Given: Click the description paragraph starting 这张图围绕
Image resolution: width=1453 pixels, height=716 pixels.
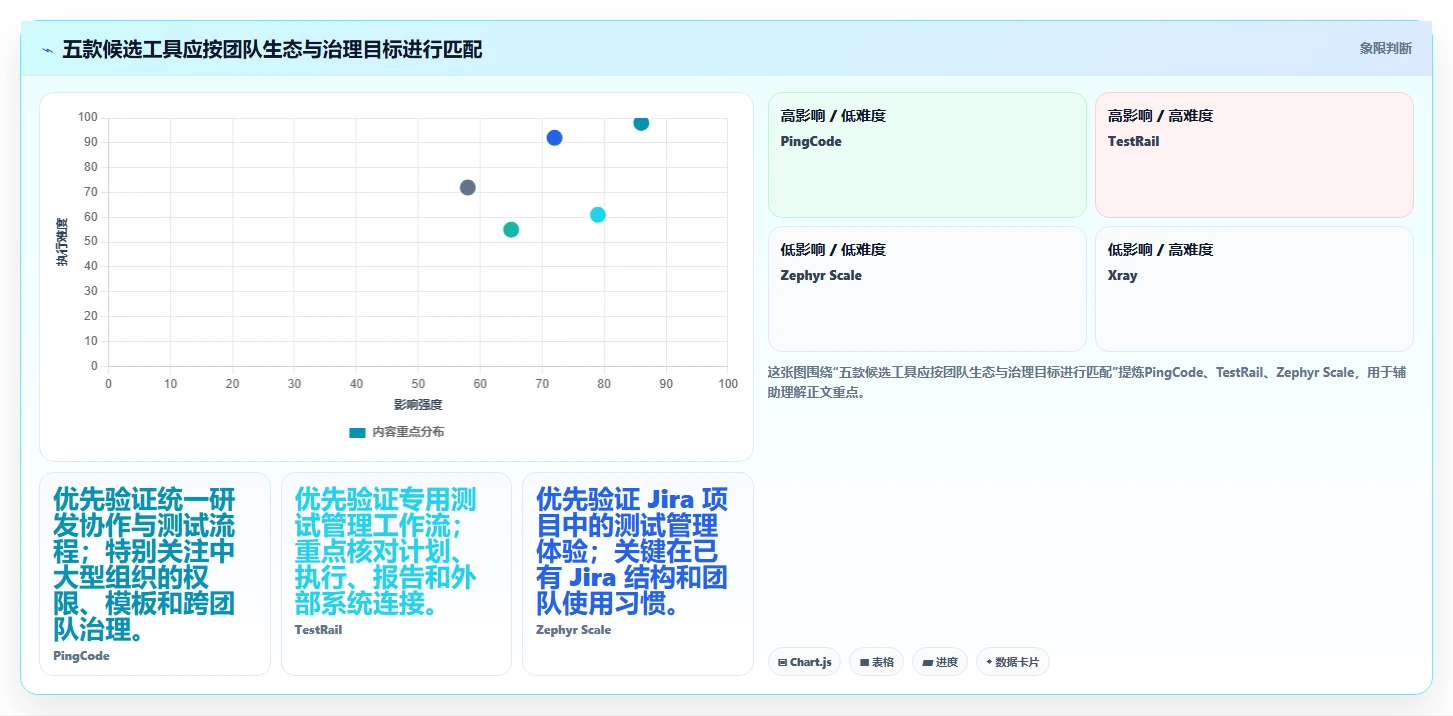Looking at the screenshot, I should point(1090,382).
